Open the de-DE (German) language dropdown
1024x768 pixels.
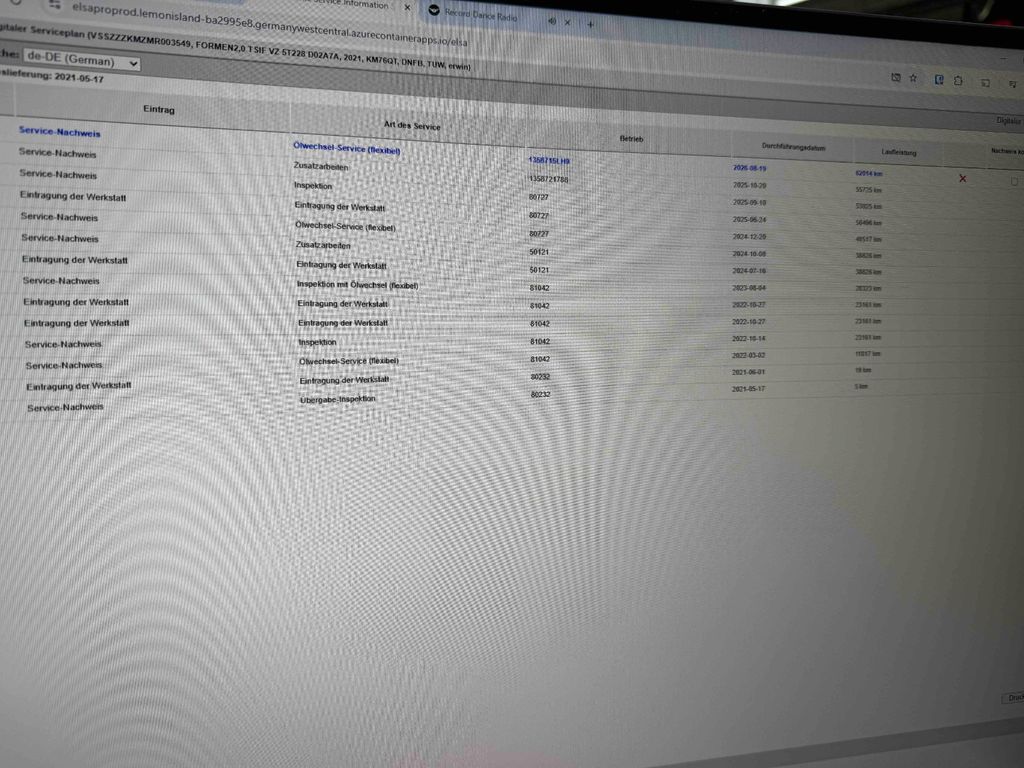tap(82, 60)
